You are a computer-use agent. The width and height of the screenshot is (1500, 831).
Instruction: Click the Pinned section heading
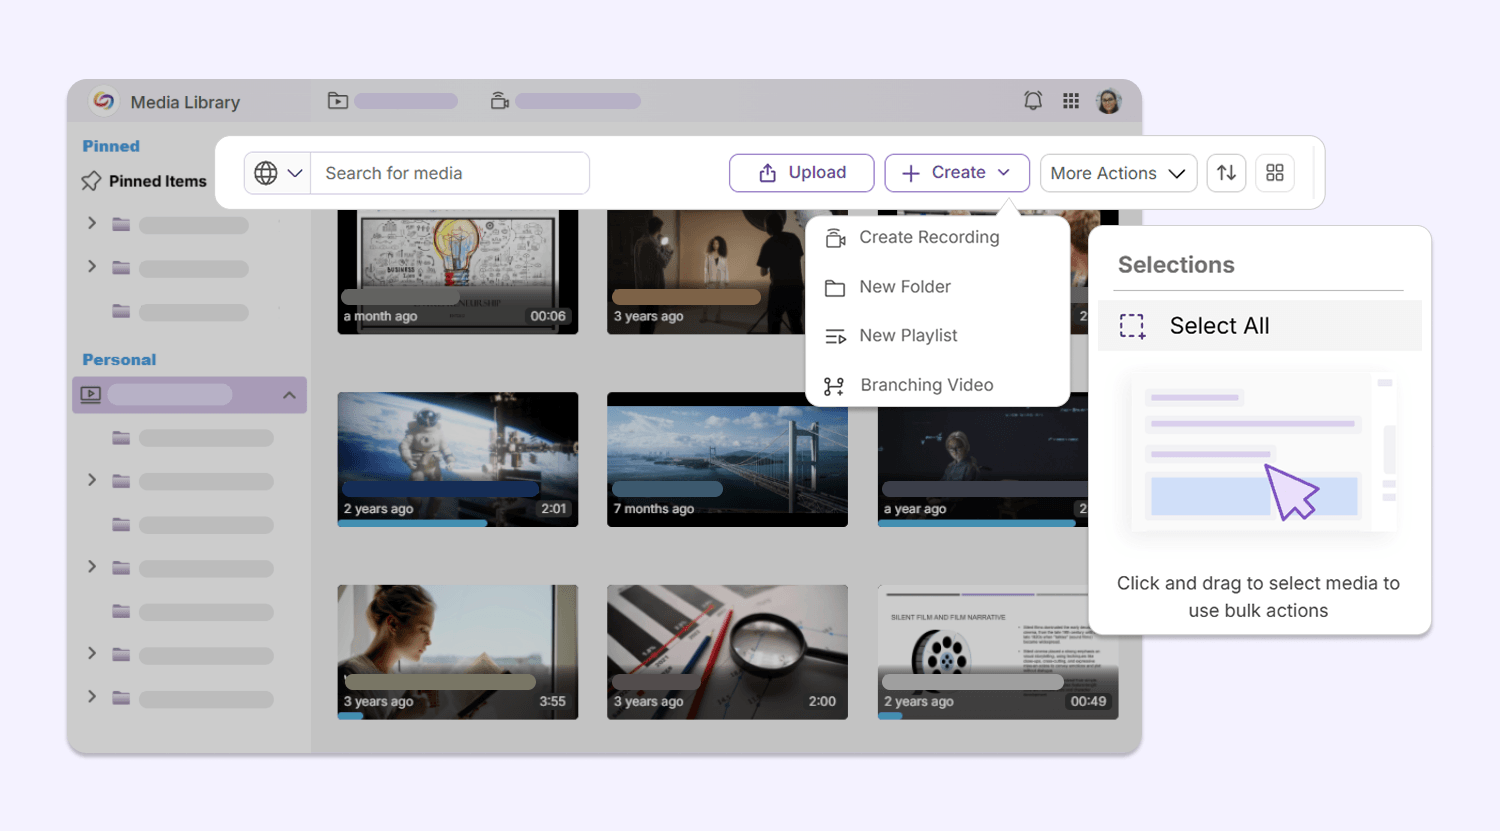[x=111, y=146]
